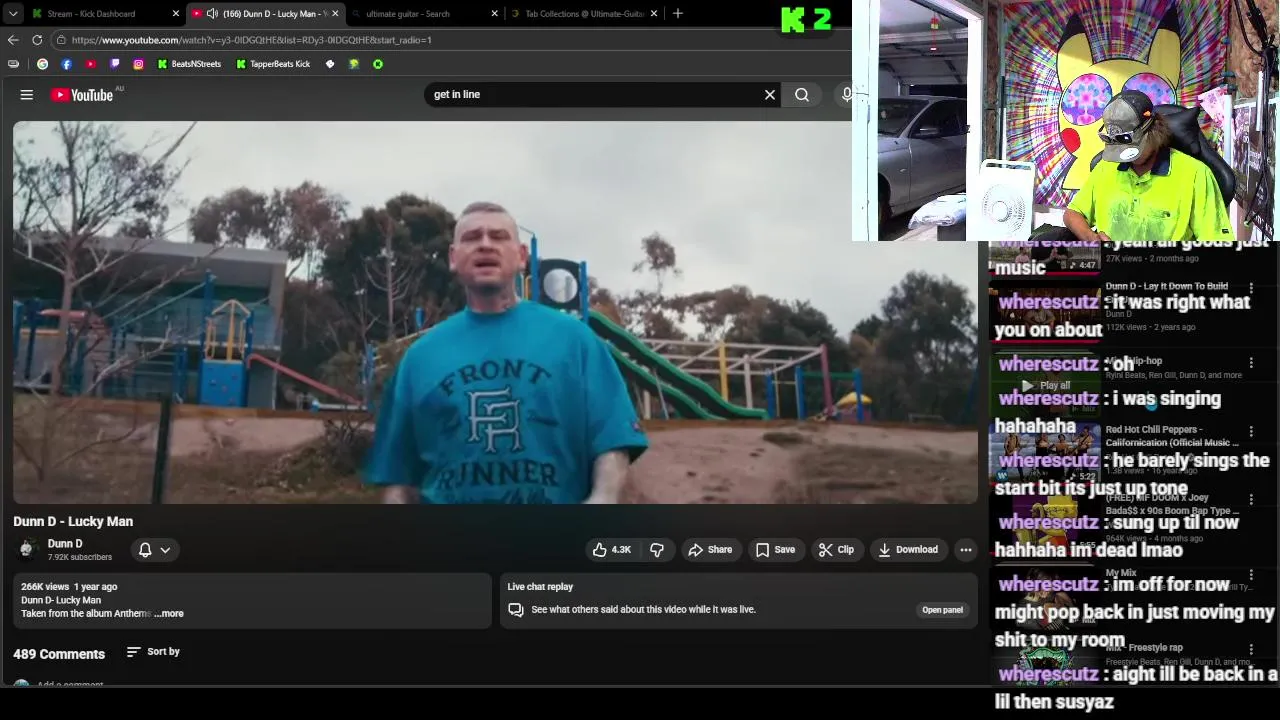Open a new browser tab
Image resolution: width=1280 pixels, height=720 pixels.
(678, 14)
